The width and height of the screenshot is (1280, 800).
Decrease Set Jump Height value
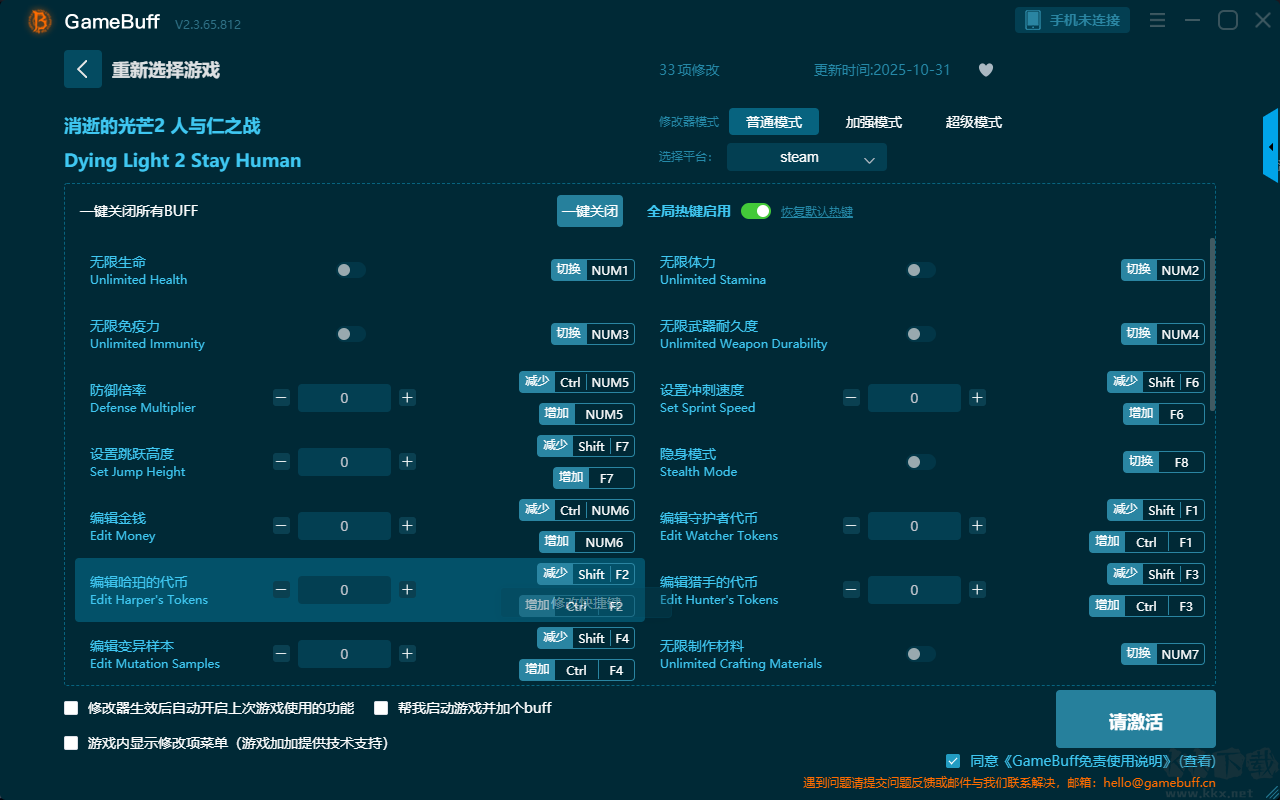[281, 462]
